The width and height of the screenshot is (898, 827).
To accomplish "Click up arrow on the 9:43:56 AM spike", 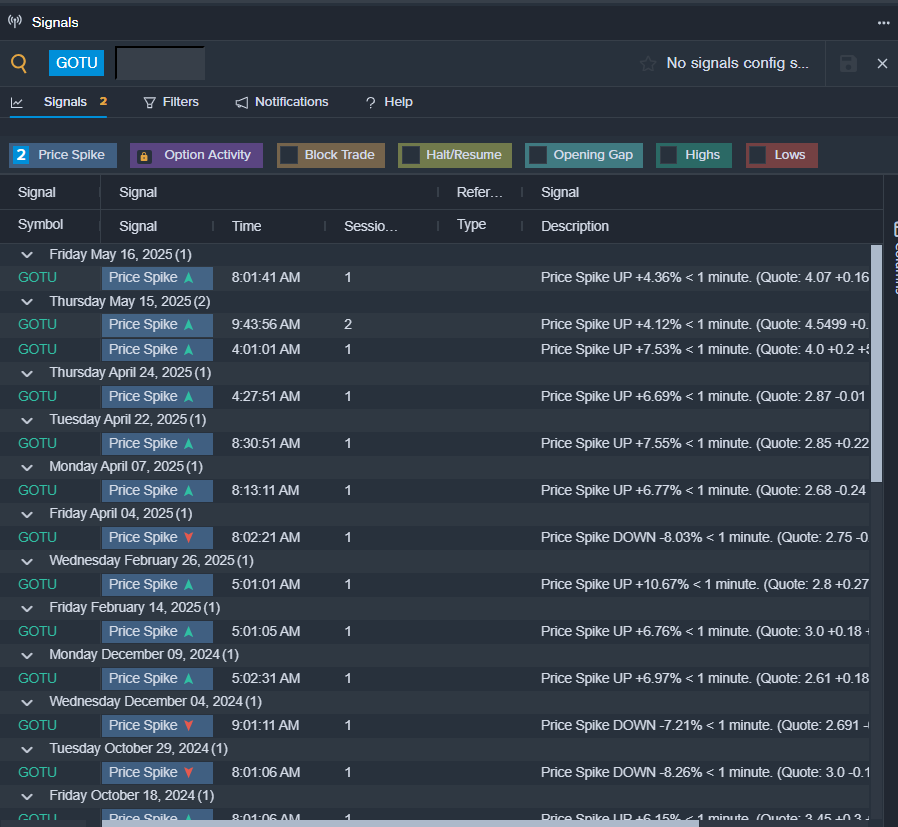I will click(x=188, y=325).
